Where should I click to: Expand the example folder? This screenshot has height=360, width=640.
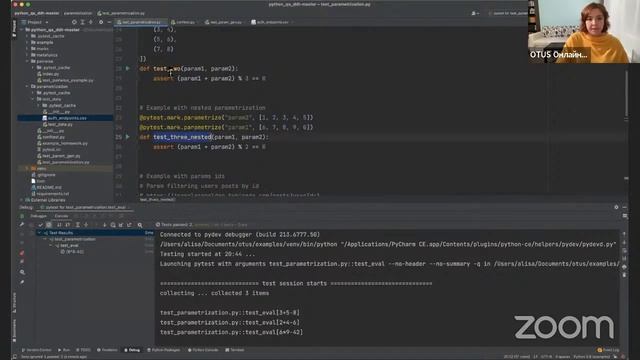(x=27, y=42)
